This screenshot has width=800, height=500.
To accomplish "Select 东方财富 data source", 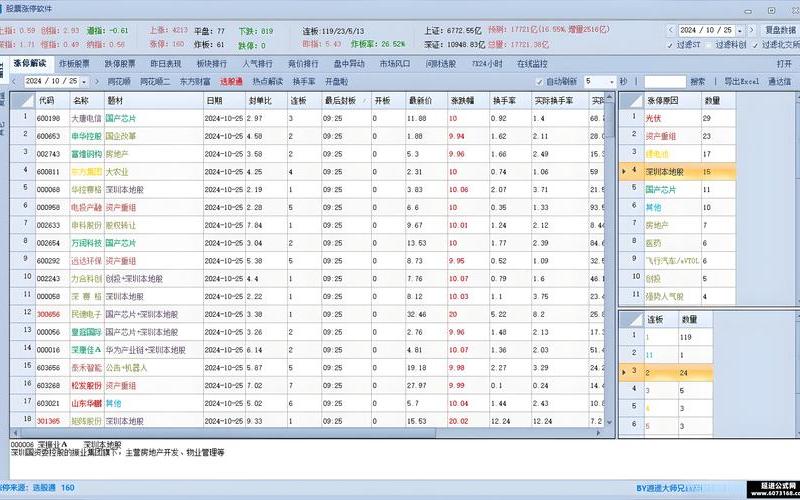I will 195,82.
